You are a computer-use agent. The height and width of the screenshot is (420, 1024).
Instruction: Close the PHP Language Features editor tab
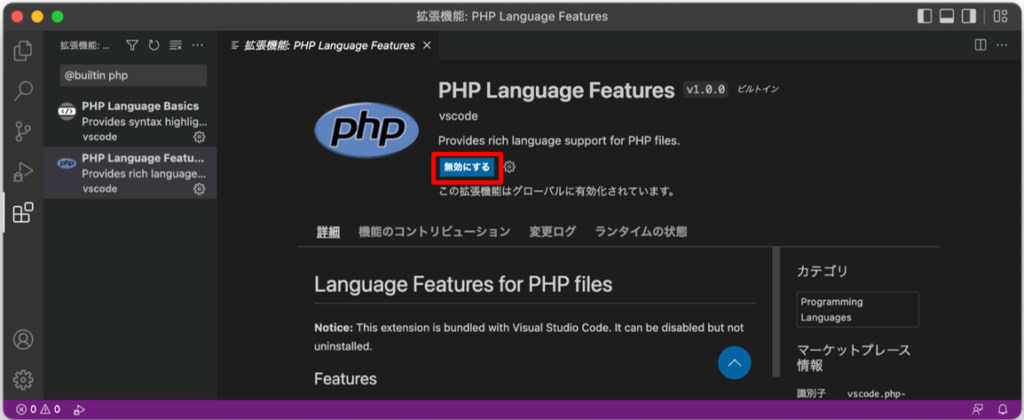tap(426, 46)
